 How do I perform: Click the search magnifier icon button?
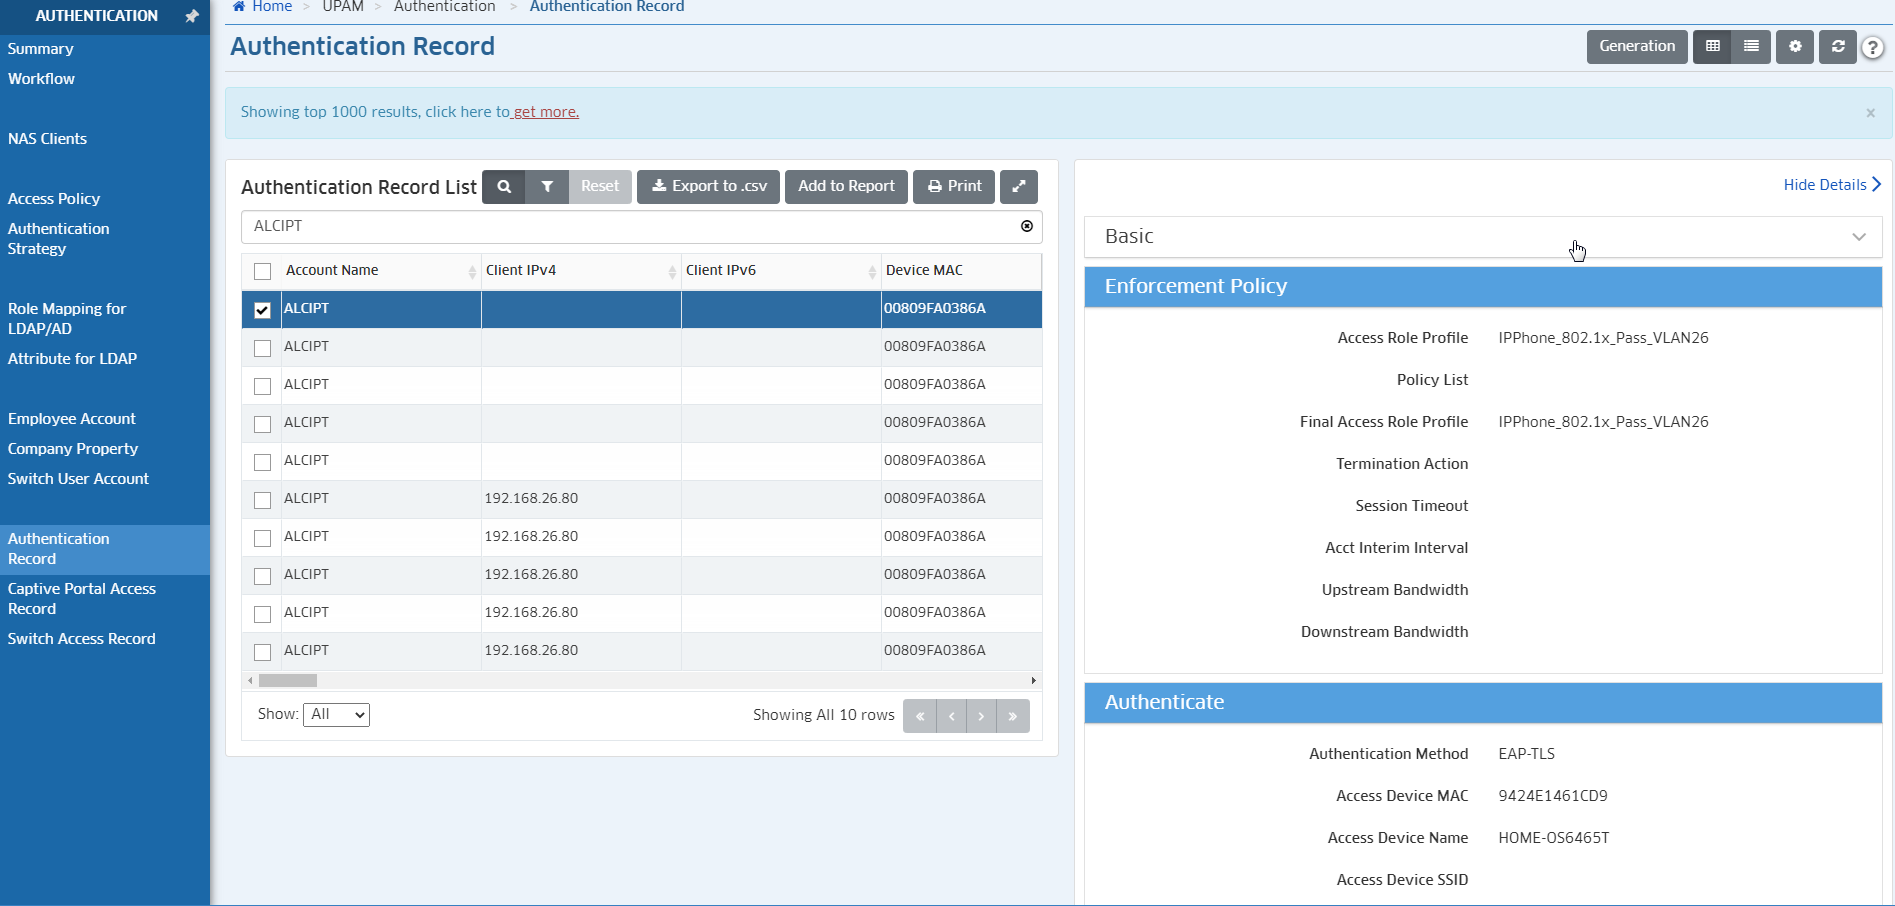[x=504, y=187]
